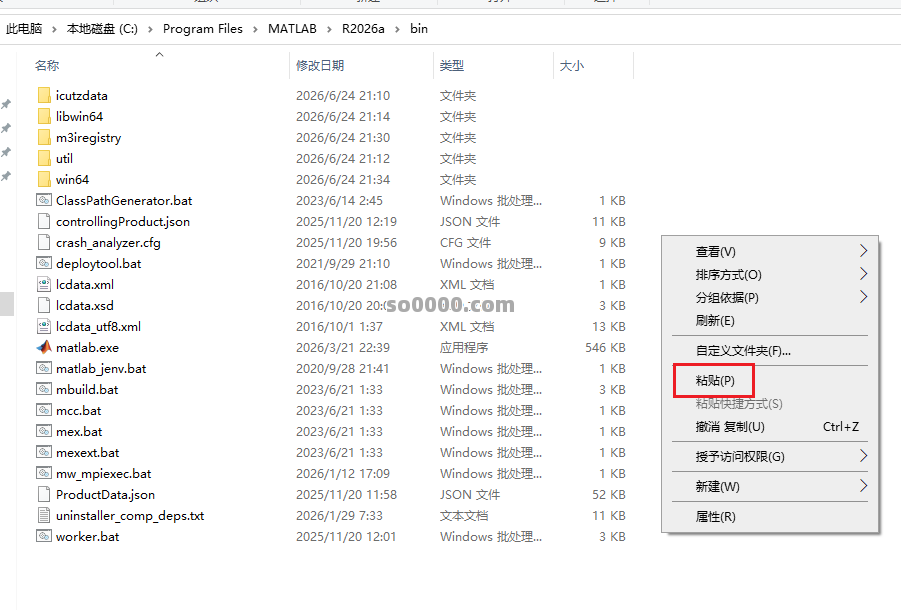Click the 546 KB size cell
Screen dimensions: 901x610
pos(605,348)
